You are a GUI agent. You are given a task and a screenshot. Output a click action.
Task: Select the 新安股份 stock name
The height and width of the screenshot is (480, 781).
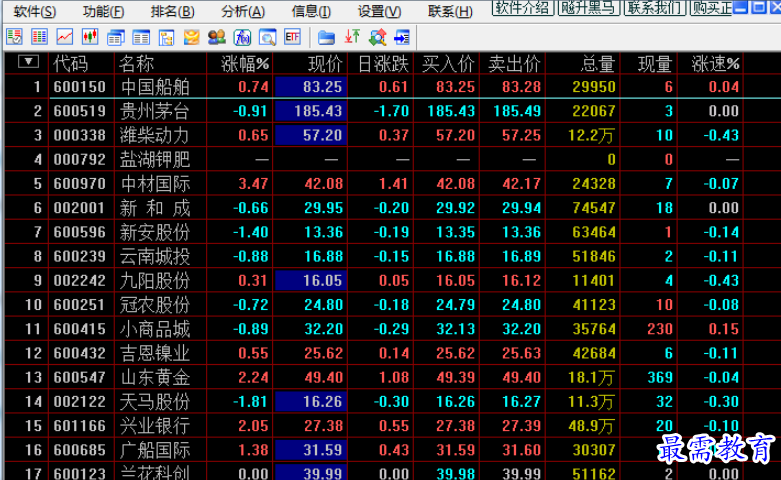tap(154, 232)
